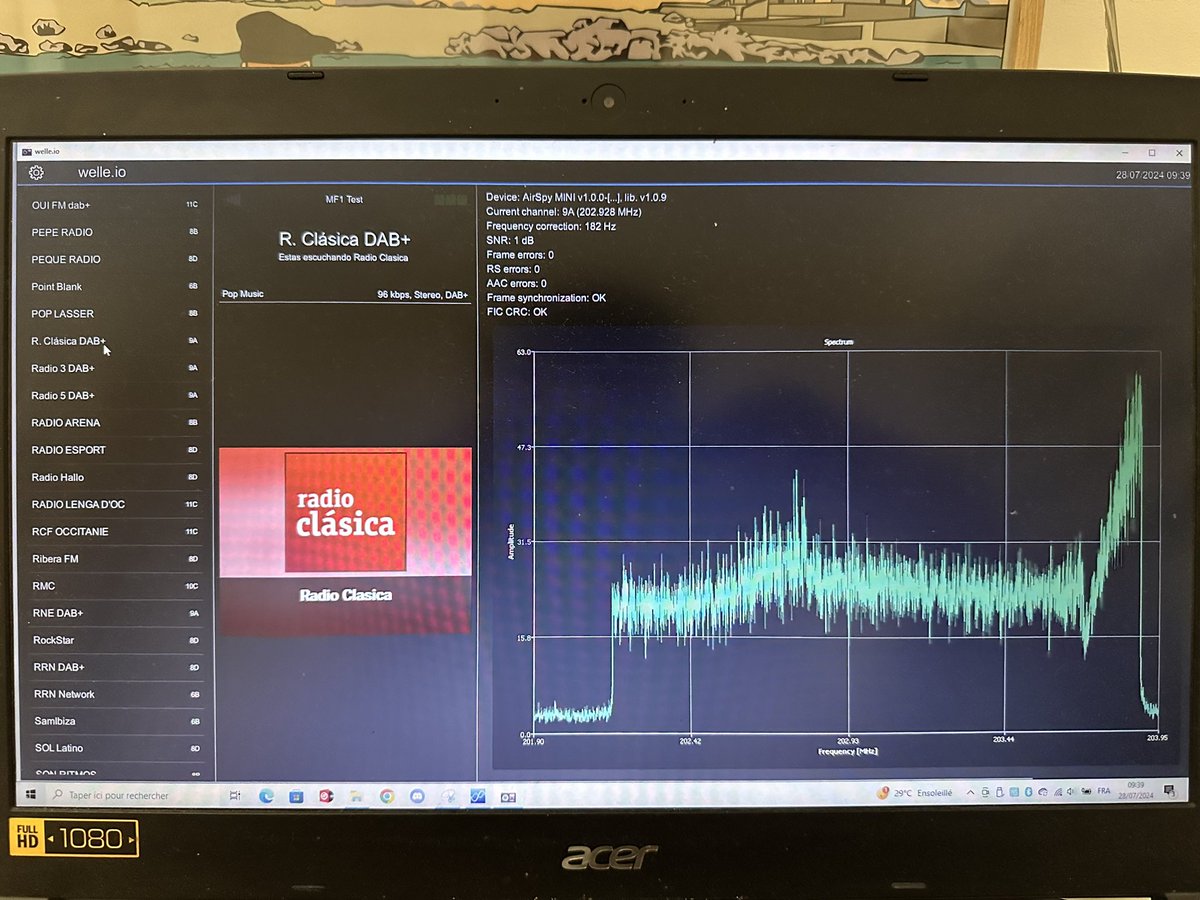1200x900 pixels.
Task: Click the 'MF1 Test' ensemble label
Action: [344, 200]
